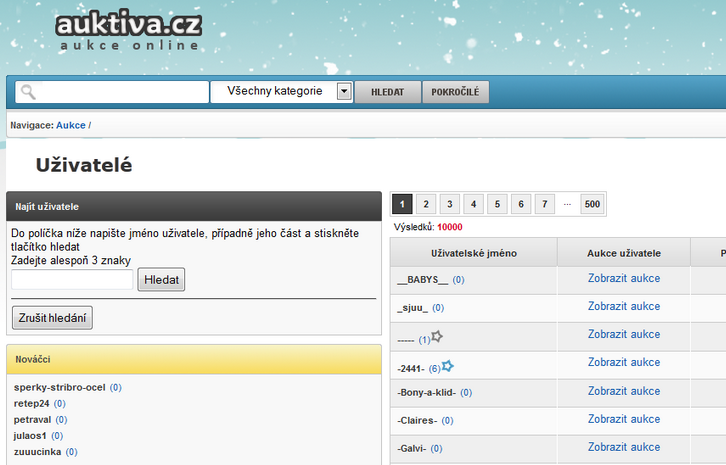Click the blue star next to -2441- user
The height and width of the screenshot is (465, 726).
tap(447, 366)
